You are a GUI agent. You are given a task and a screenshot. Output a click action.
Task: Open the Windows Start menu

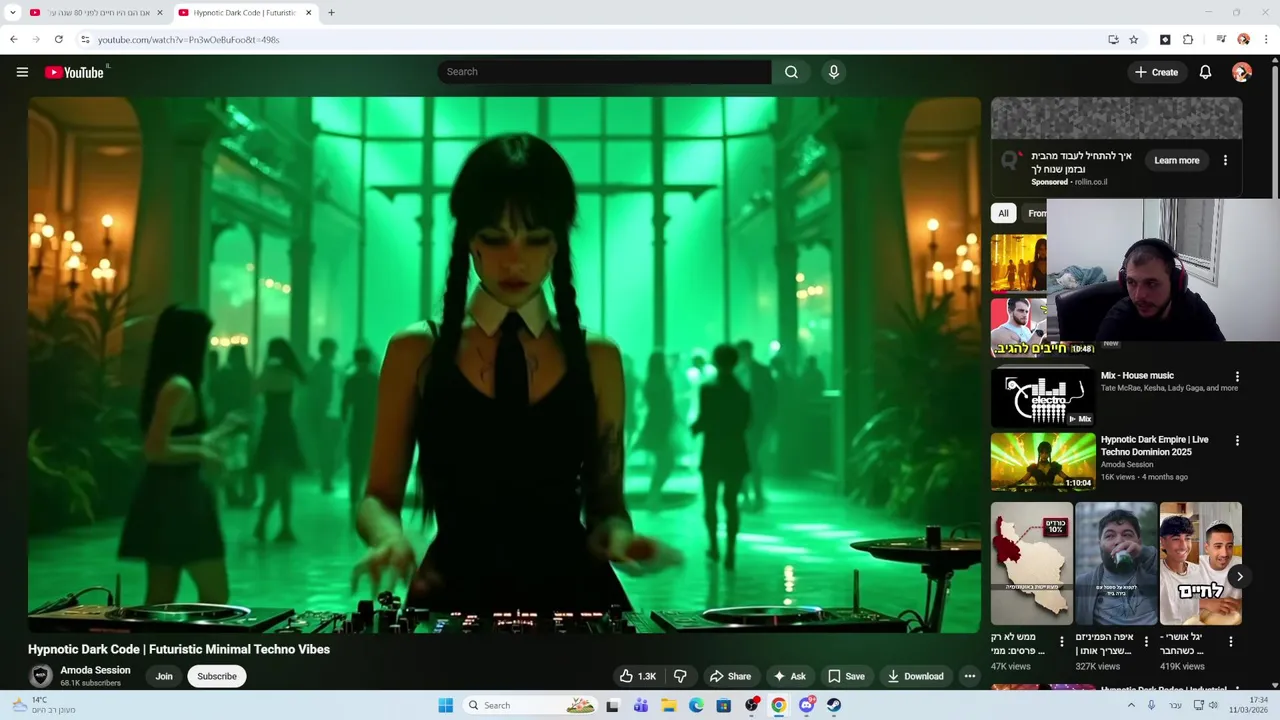click(445, 705)
